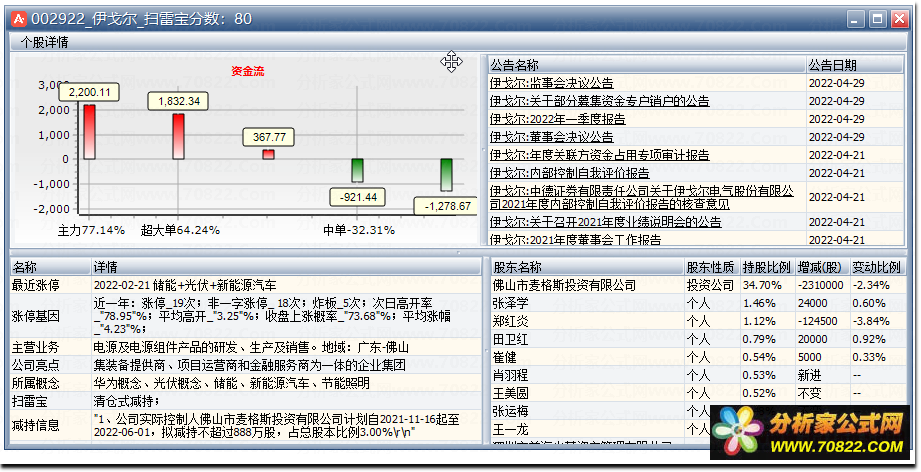Select the 1,832.34 red bar in chart

178,136
